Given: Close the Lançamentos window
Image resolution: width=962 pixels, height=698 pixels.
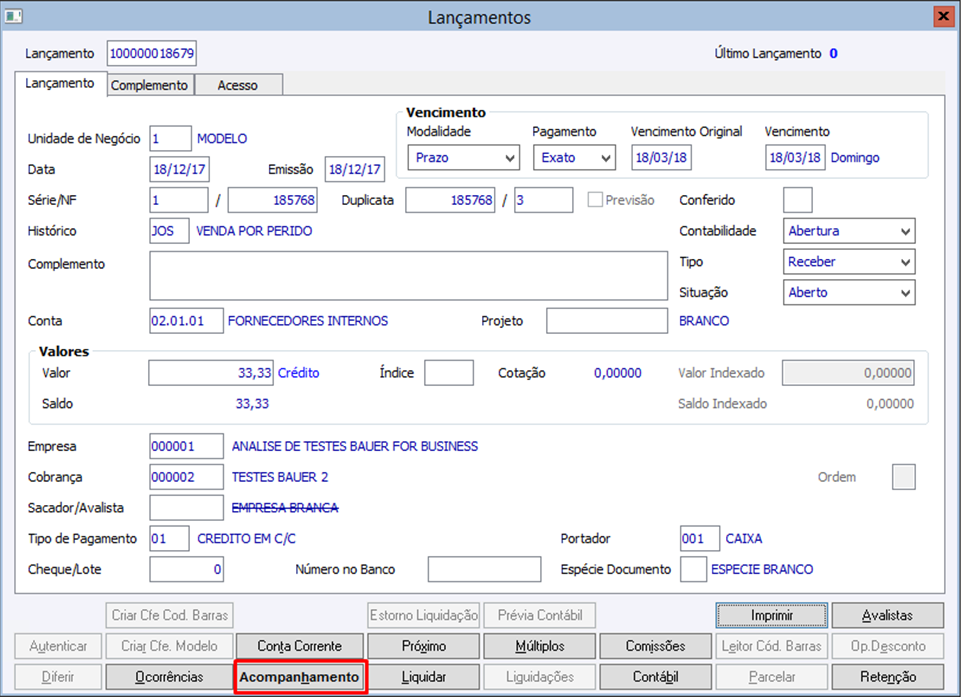Looking at the screenshot, I should [943, 16].
